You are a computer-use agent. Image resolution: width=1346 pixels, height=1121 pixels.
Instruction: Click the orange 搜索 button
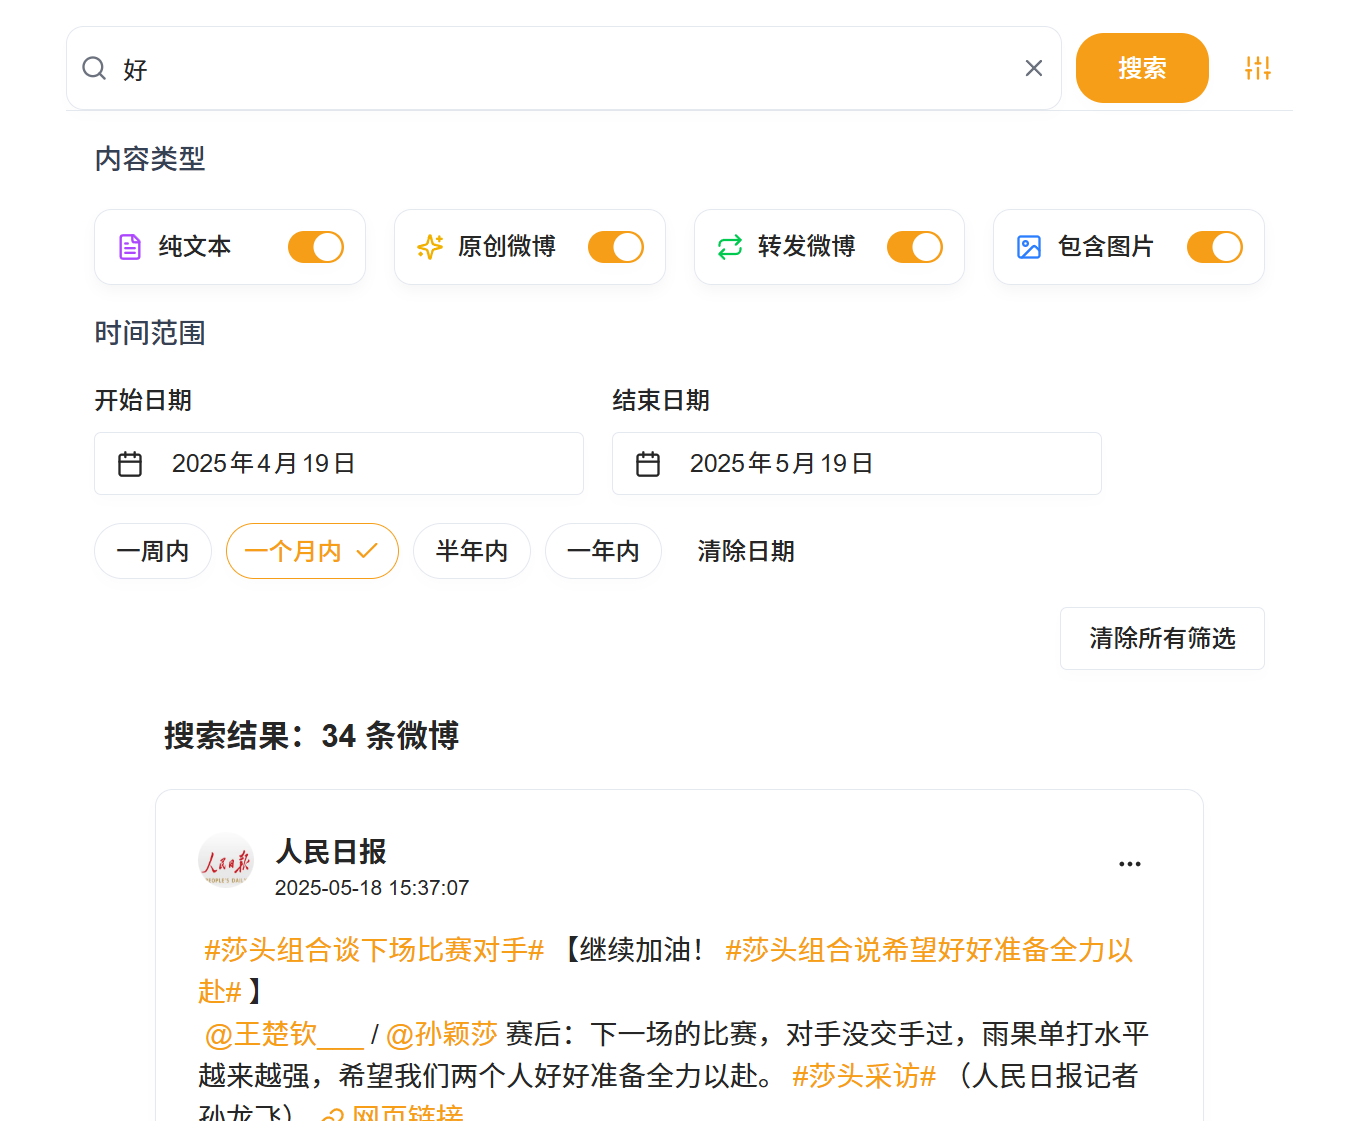[x=1142, y=68]
